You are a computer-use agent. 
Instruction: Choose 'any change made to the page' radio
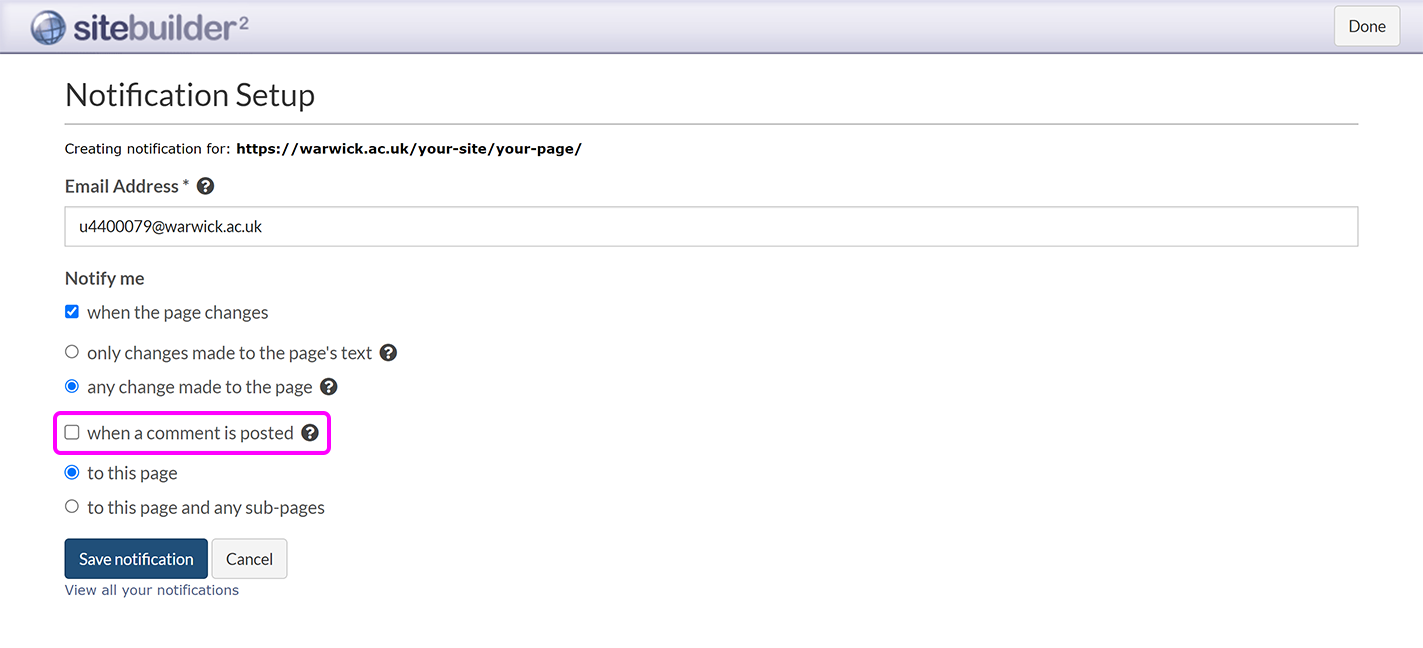[72, 387]
